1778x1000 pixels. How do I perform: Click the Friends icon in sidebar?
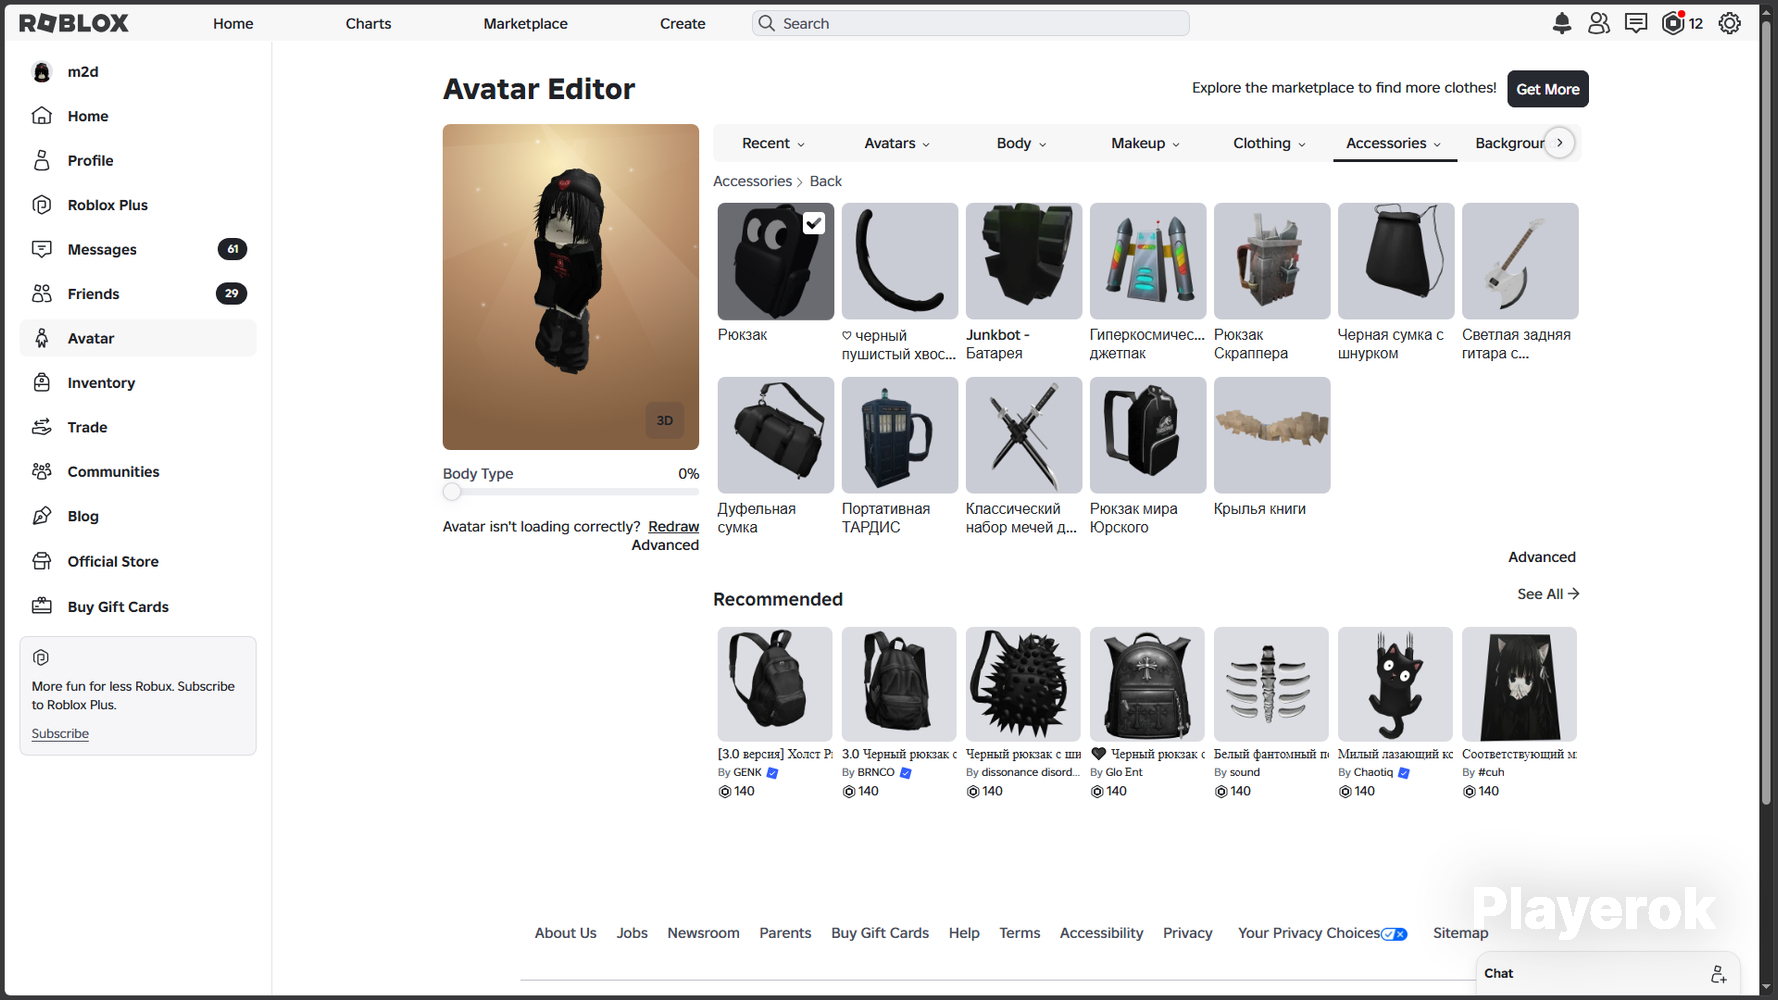tap(42, 293)
